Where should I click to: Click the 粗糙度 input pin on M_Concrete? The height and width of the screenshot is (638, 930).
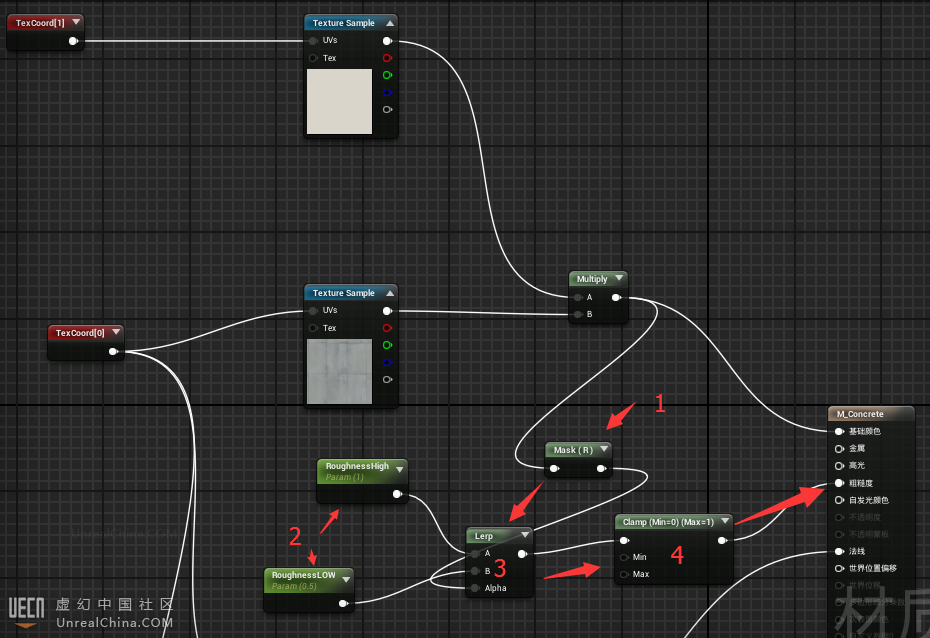[x=838, y=483]
